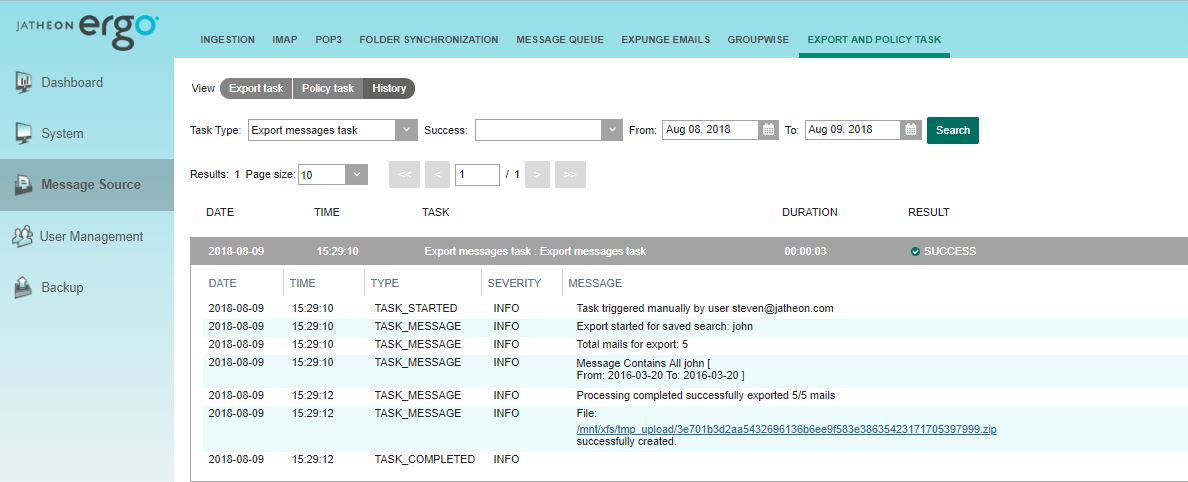Click 'Task triggered manually by user' message
The height and width of the screenshot is (482, 1188).
click(x=705, y=308)
